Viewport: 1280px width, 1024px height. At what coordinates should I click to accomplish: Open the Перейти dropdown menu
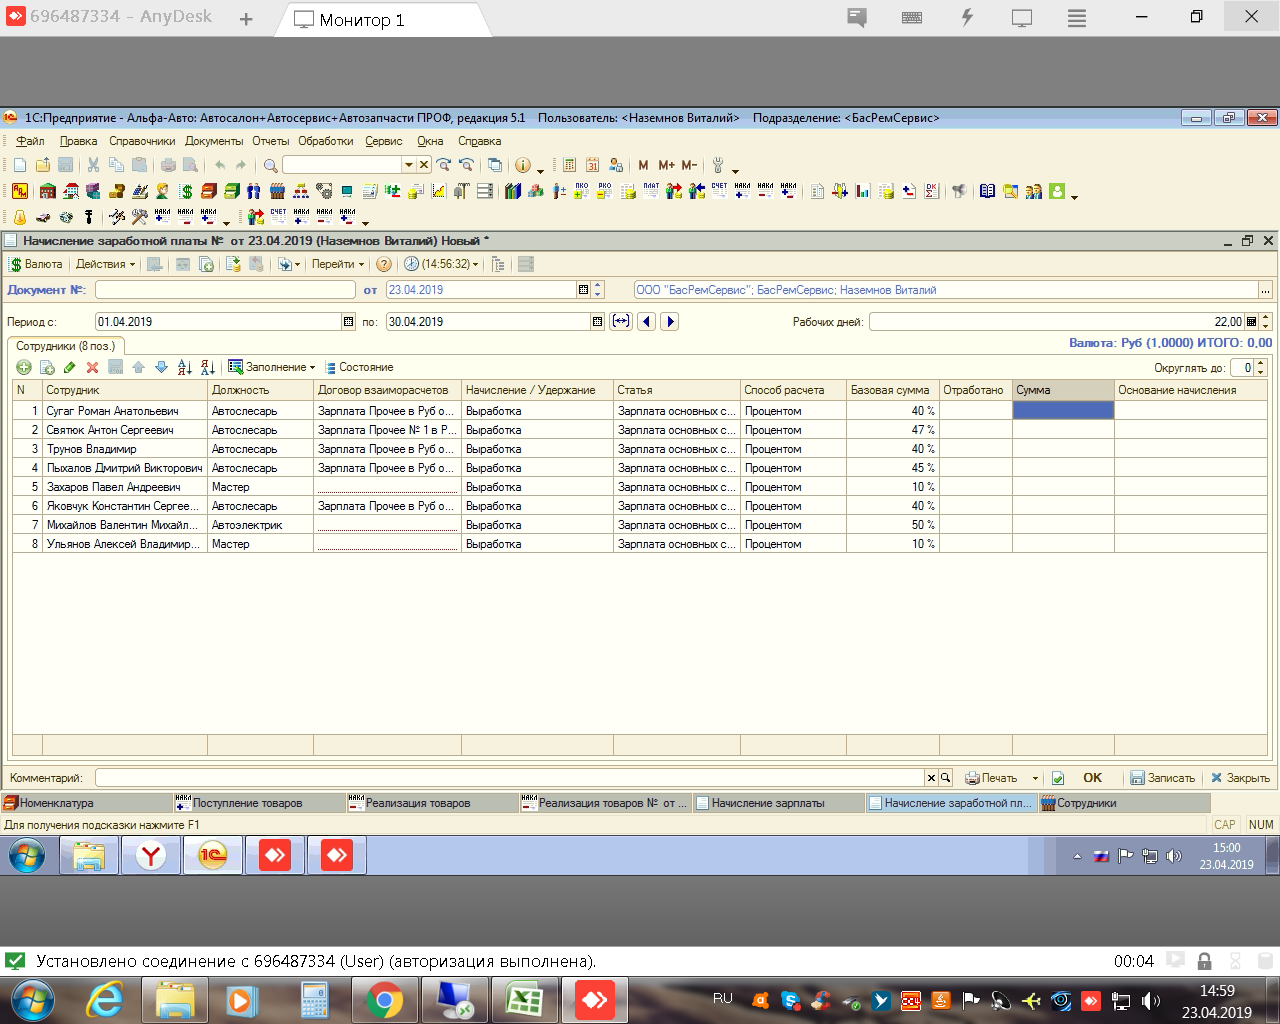tap(337, 265)
